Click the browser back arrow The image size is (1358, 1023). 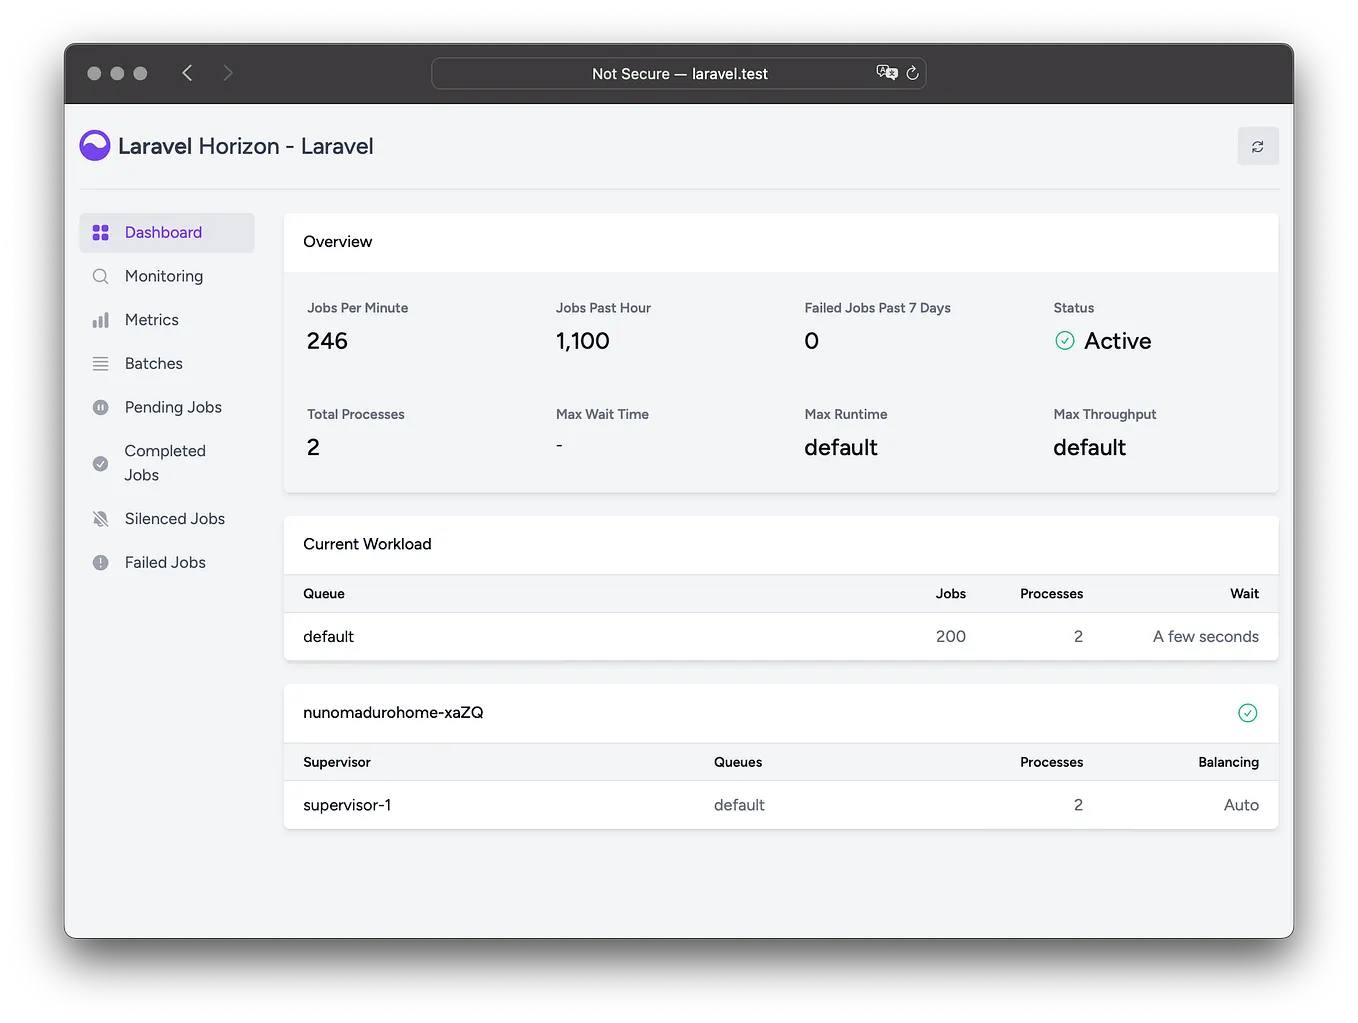[187, 72]
